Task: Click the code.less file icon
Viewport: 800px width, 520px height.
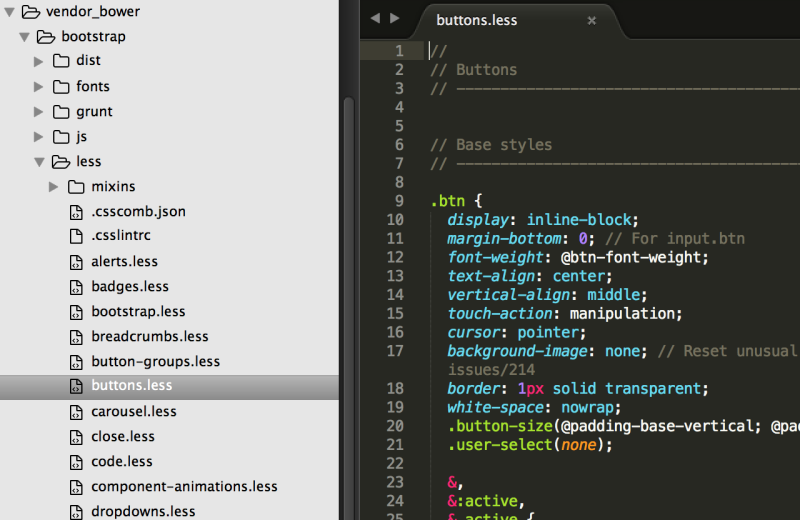Action: pos(76,462)
